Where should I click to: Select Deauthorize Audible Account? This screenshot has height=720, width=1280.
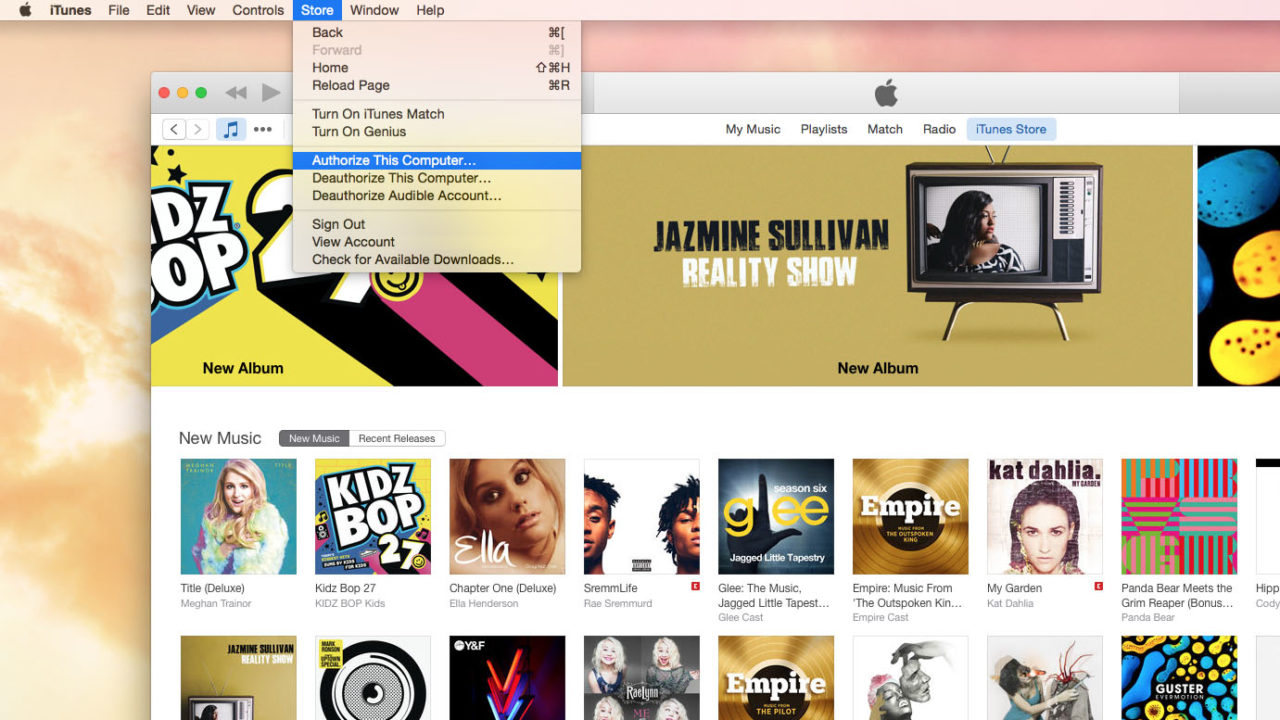point(437,195)
